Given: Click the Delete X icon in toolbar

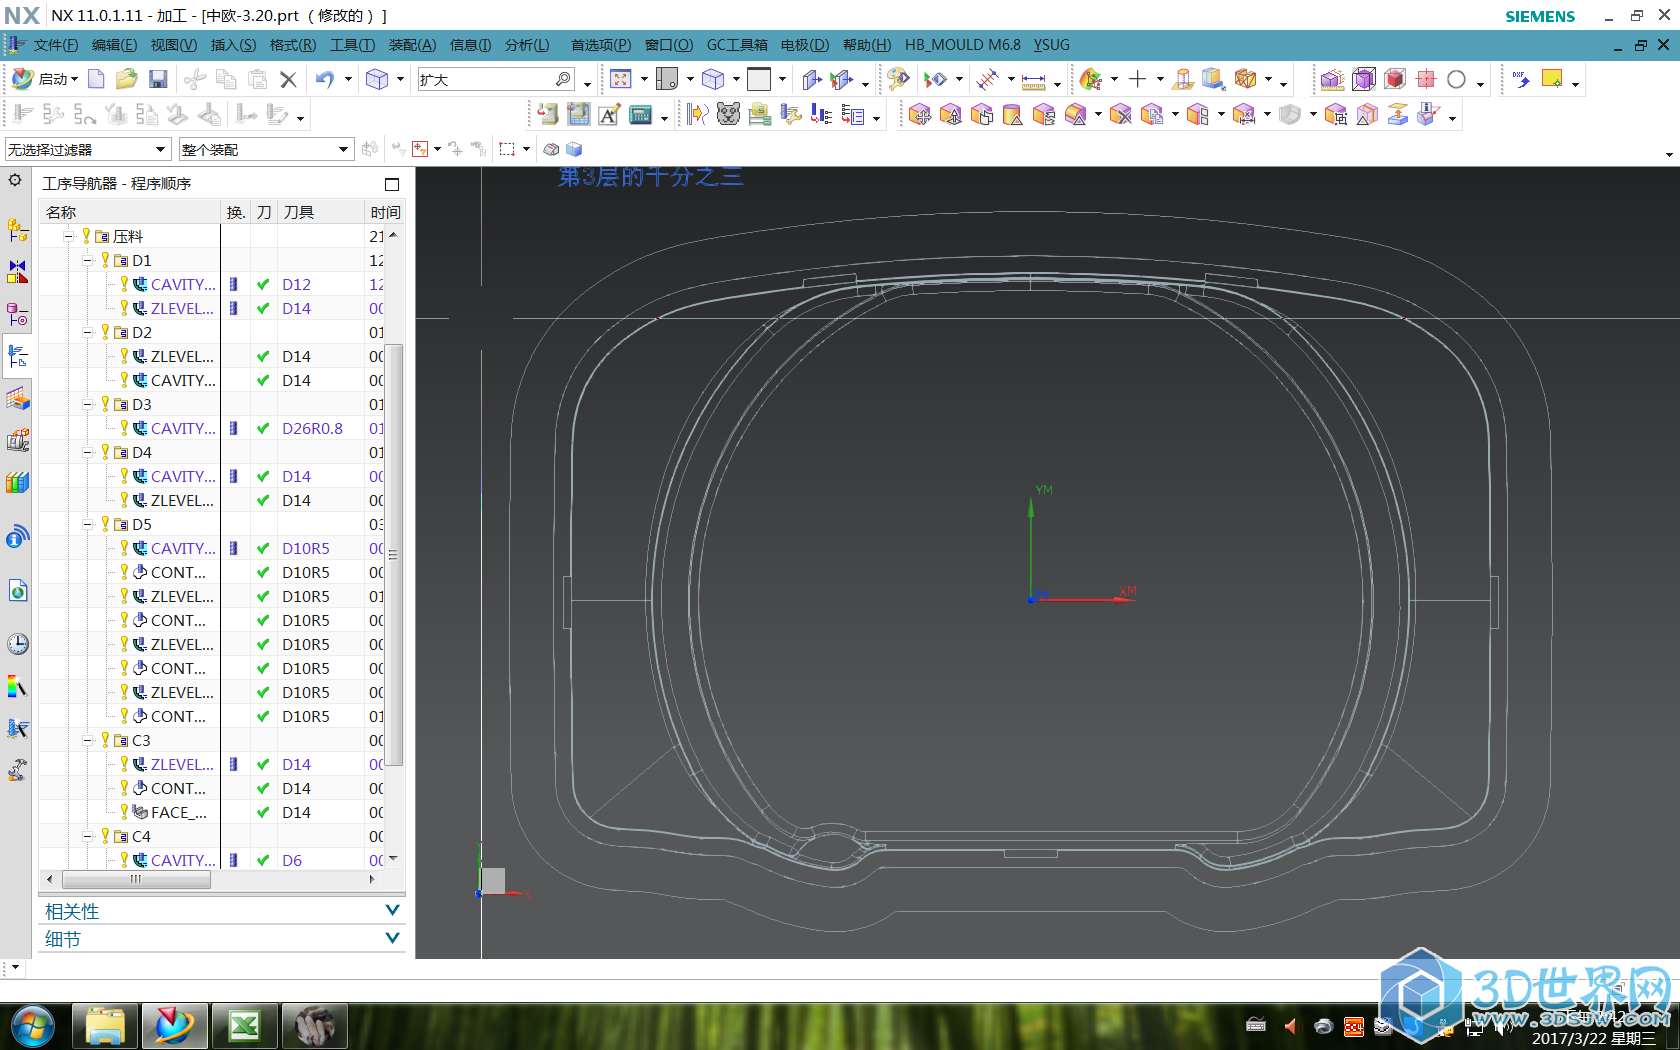Looking at the screenshot, I should [288, 79].
